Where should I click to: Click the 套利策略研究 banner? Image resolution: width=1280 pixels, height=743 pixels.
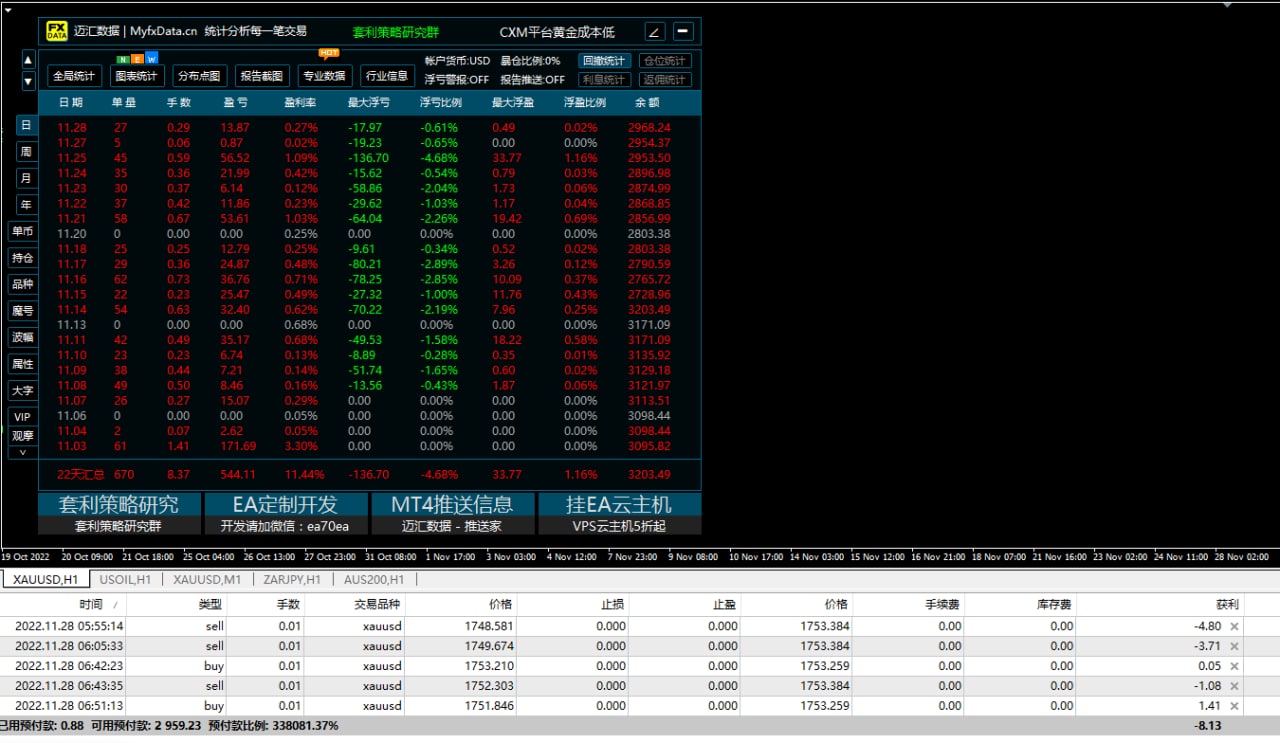tap(119, 504)
